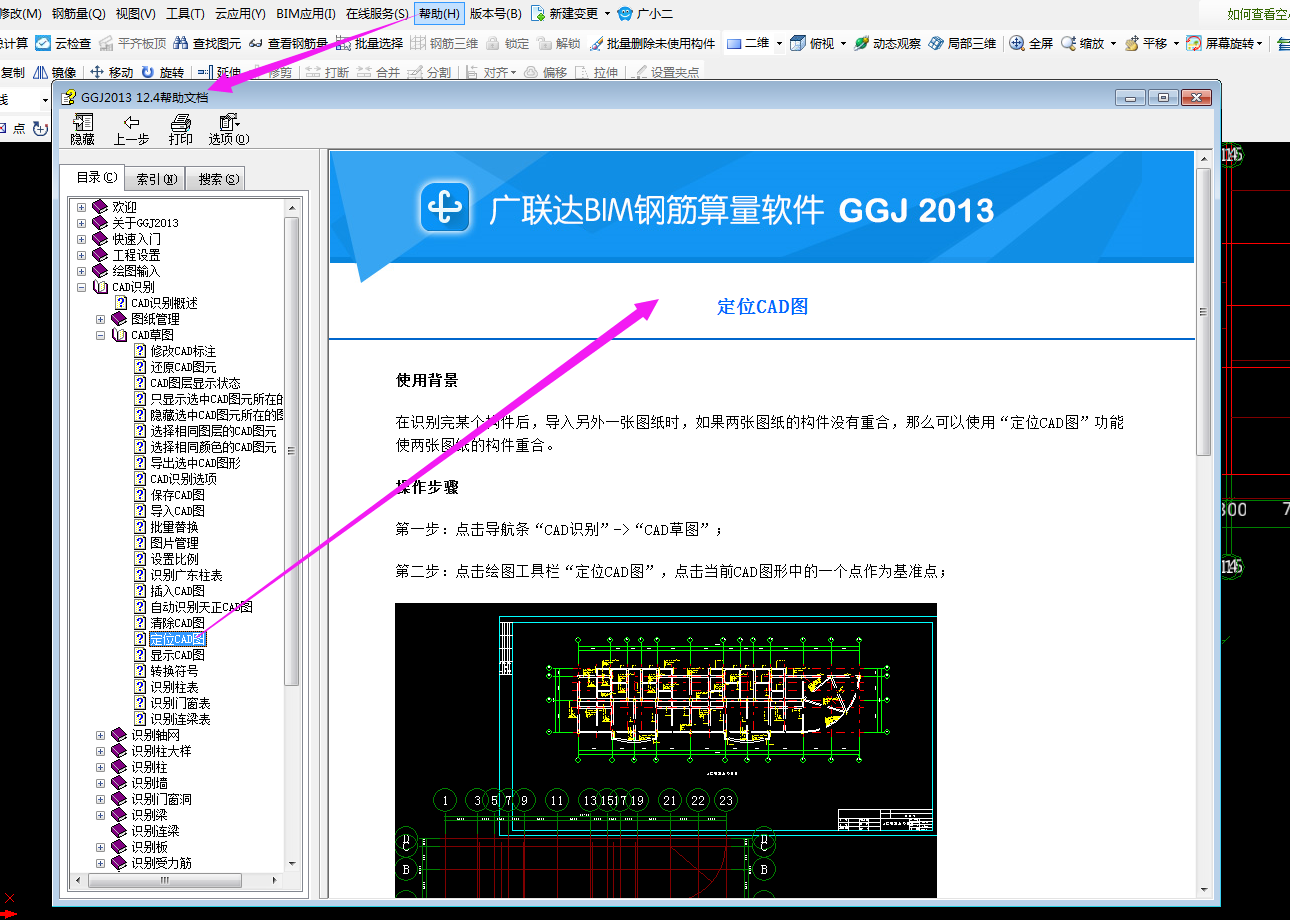The image size is (1290, 920).
Task: Open the 俯视 view dropdown arrow
Action: pos(843,43)
